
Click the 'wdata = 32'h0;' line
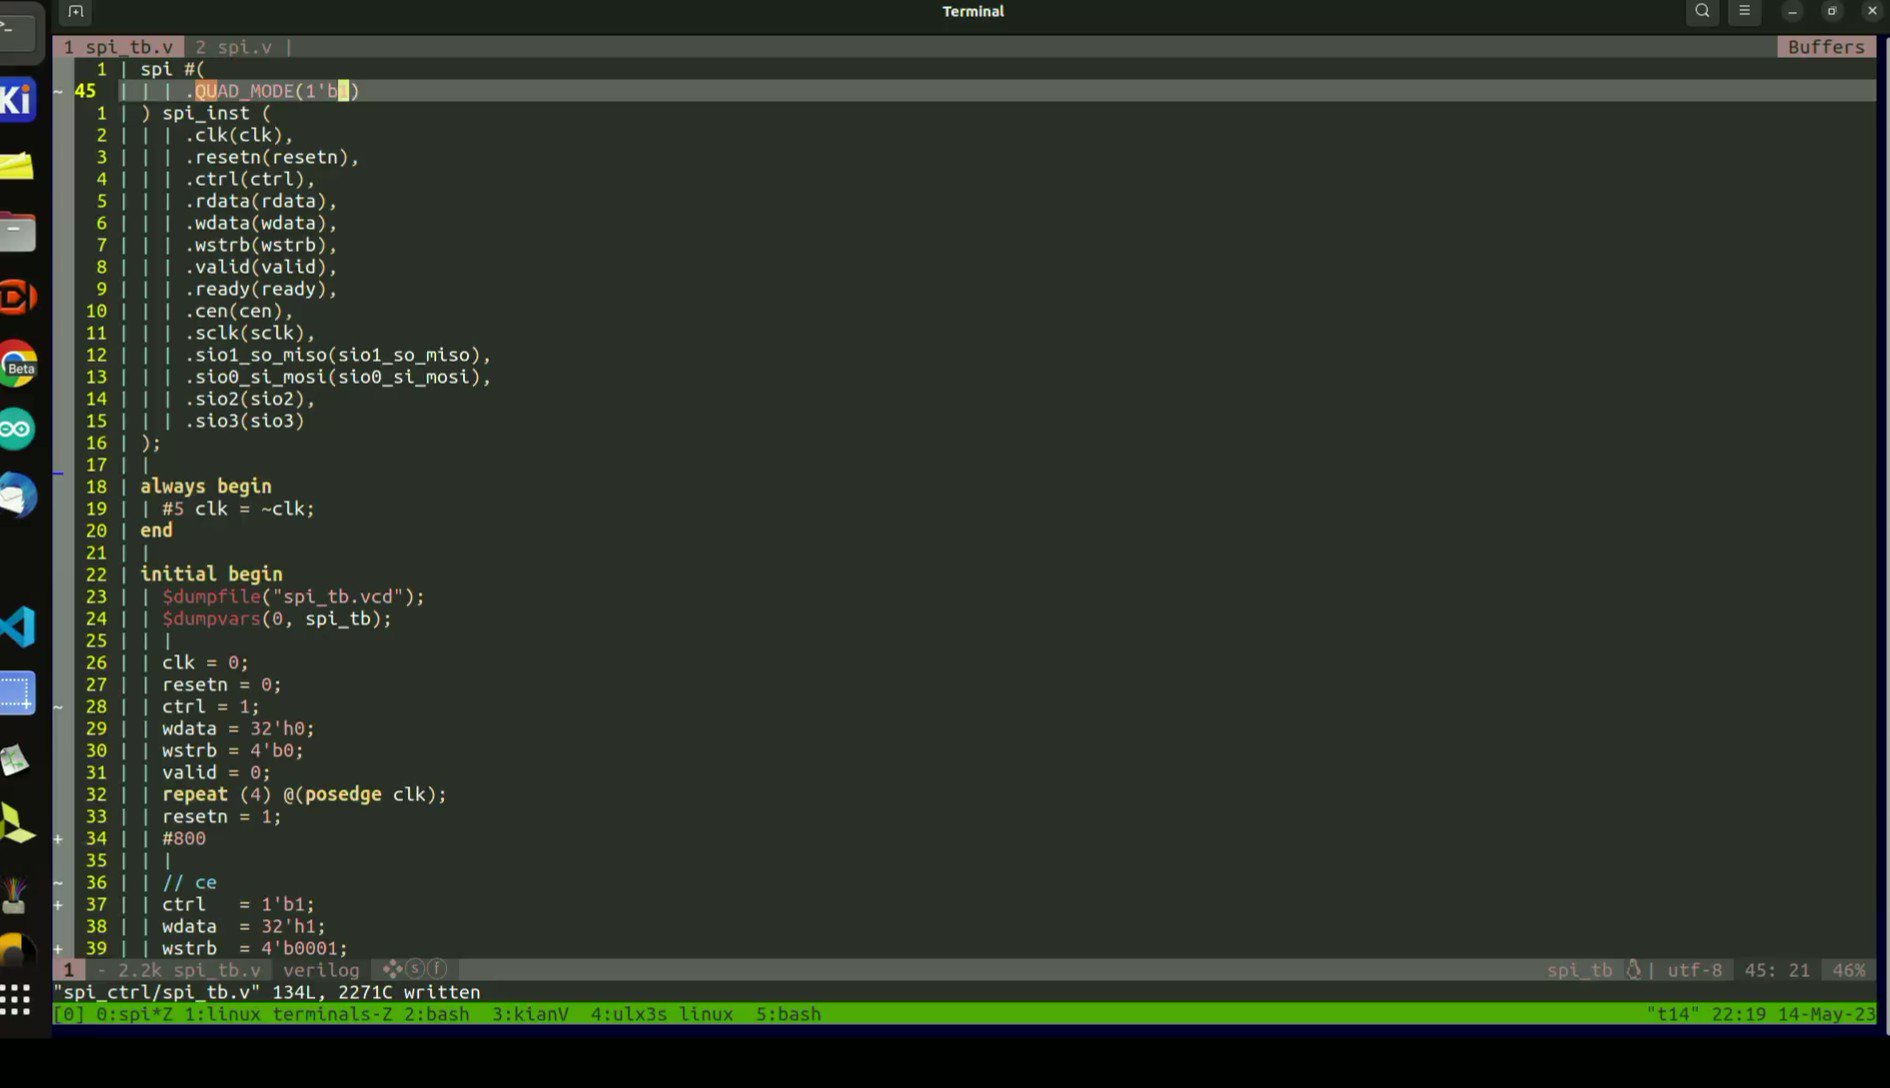238,728
